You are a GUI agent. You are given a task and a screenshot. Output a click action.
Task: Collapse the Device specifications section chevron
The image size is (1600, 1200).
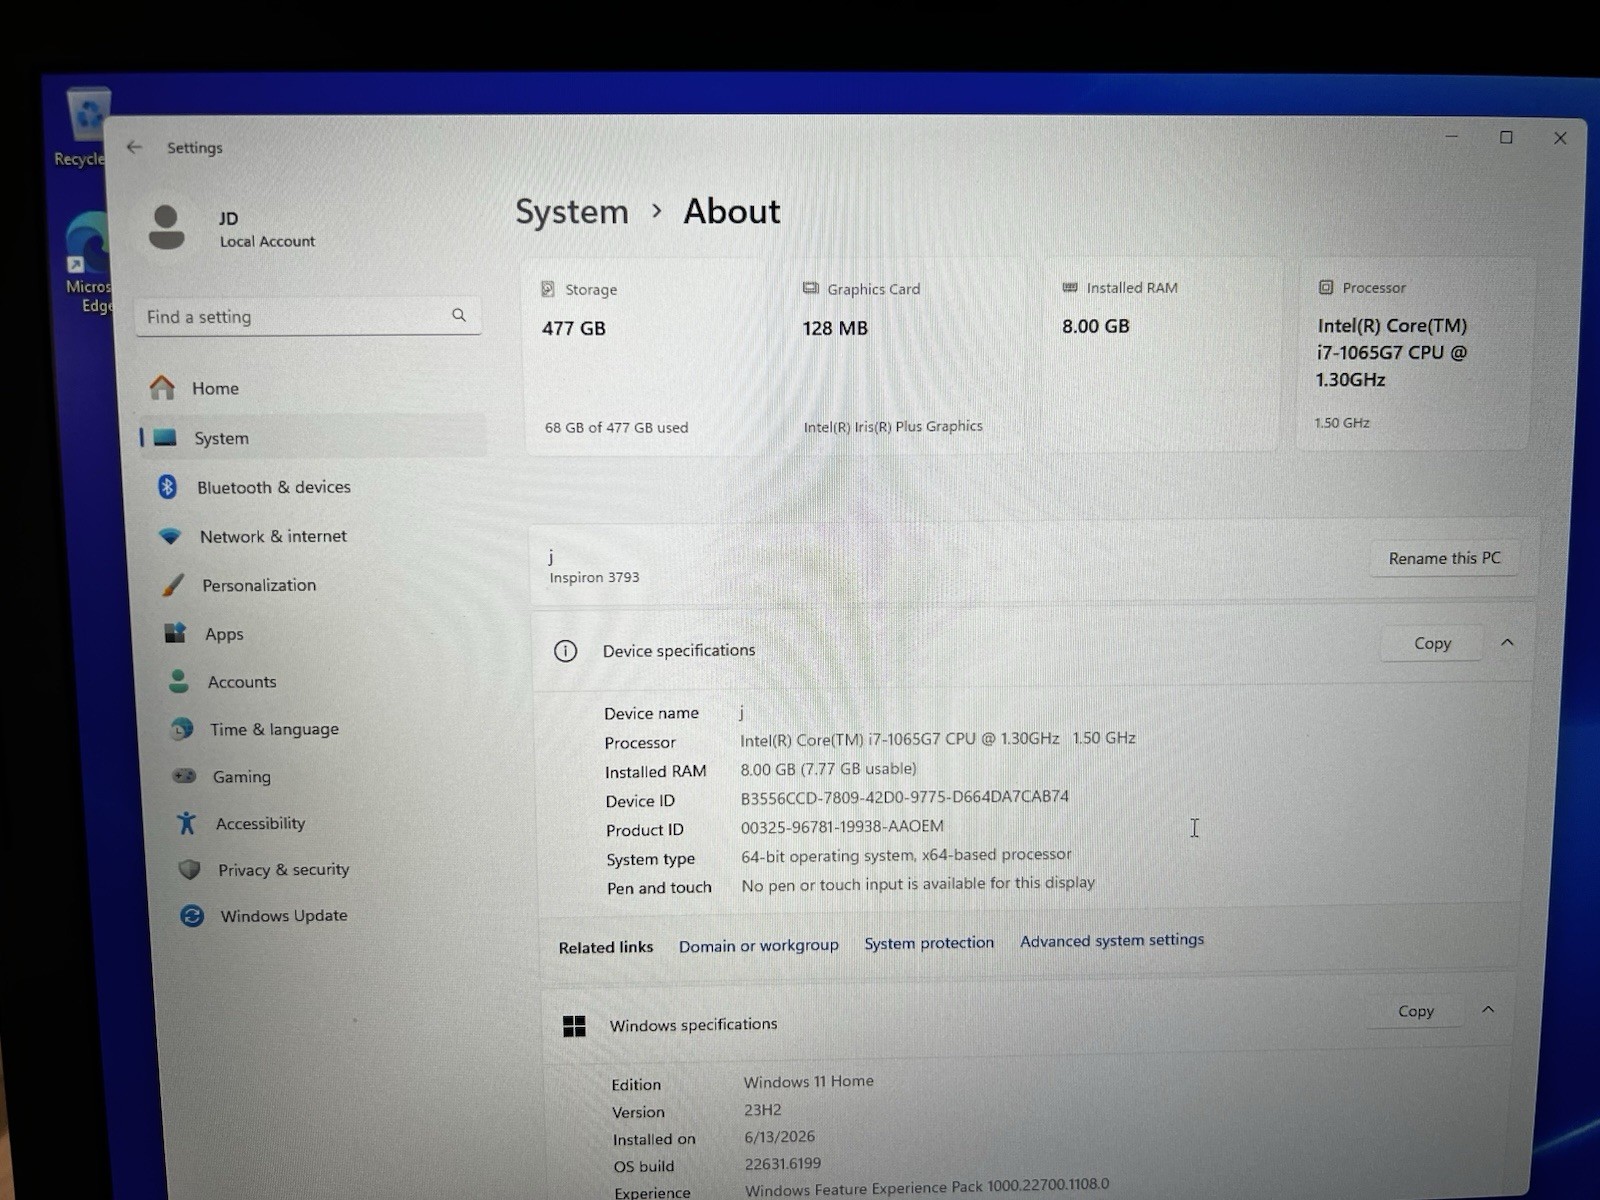click(x=1507, y=642)
